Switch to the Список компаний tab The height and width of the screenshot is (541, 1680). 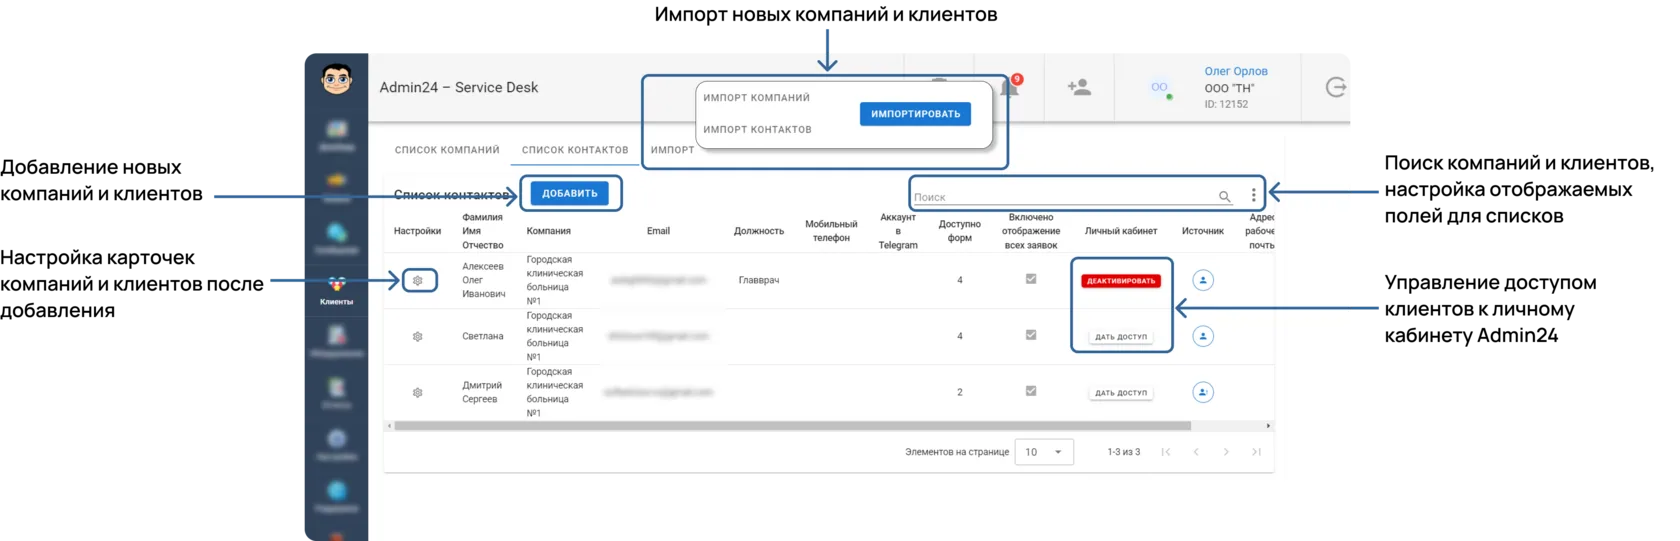click(x=447, y=150)
